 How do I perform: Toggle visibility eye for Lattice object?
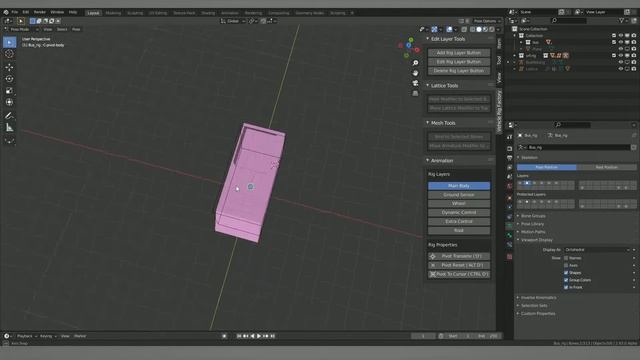coord(621,69)
